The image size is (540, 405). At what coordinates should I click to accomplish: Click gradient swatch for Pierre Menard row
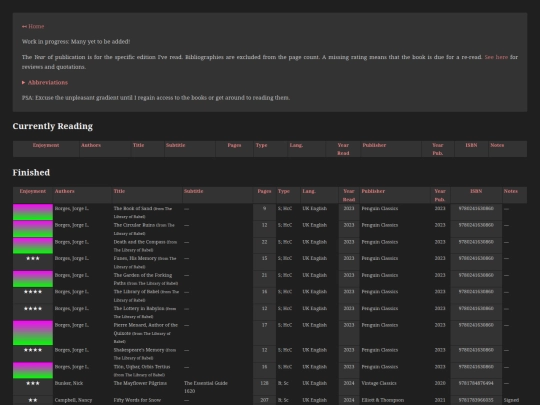coord(33,333)
